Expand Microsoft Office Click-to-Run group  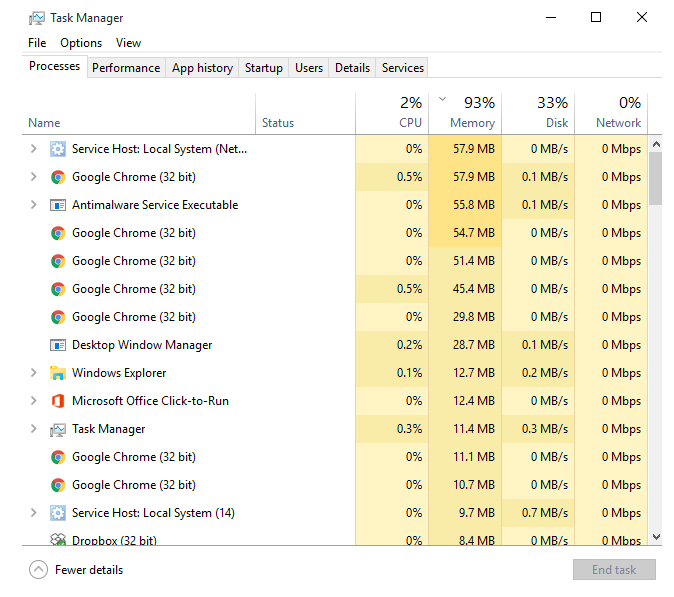pos(34,401)
